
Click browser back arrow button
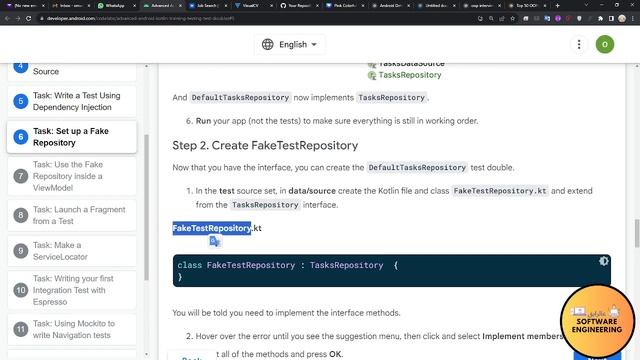(7, 18)
